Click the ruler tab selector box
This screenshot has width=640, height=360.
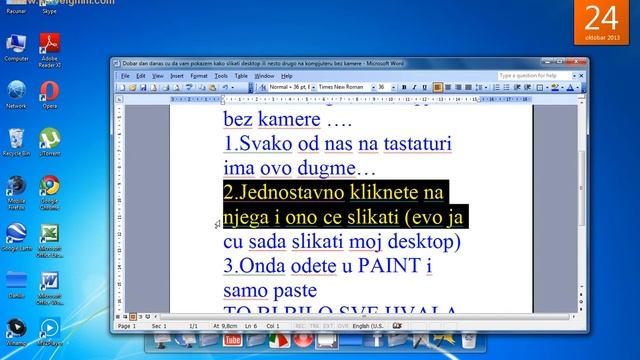[x=119, y=99]
